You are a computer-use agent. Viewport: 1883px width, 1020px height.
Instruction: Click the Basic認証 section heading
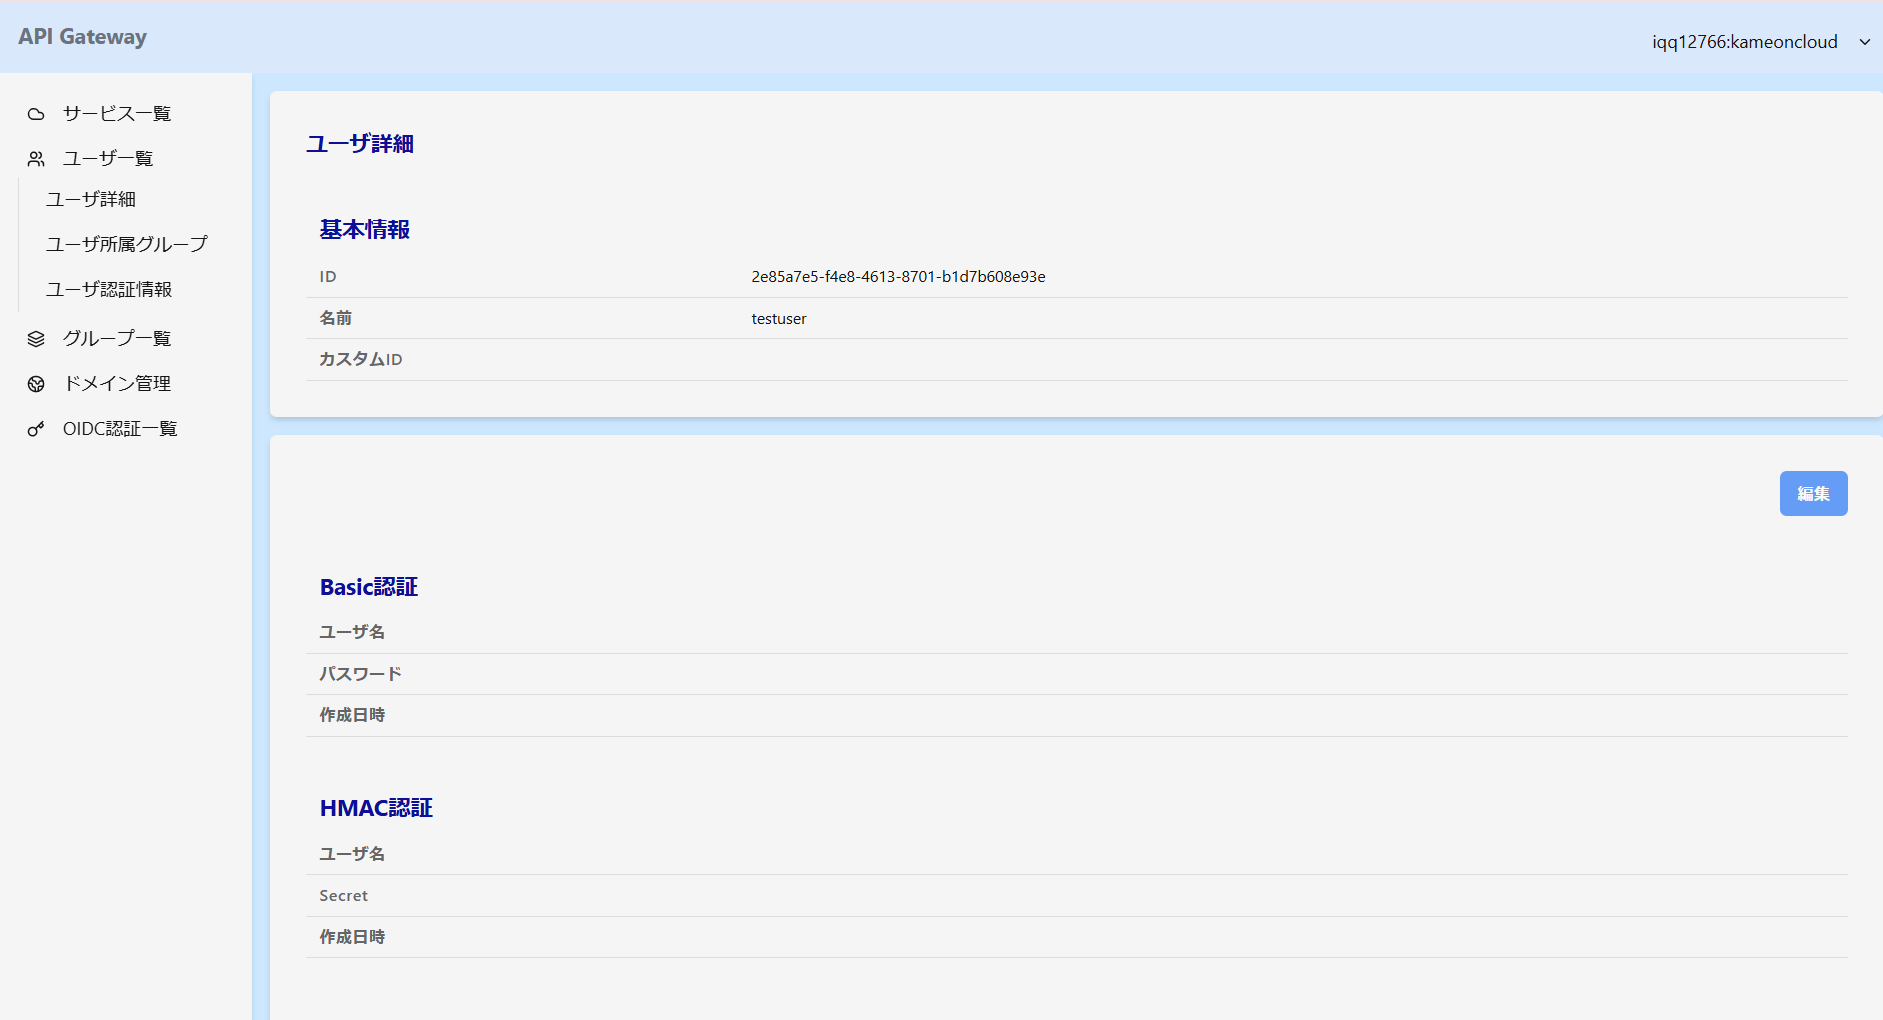(369, 587)
